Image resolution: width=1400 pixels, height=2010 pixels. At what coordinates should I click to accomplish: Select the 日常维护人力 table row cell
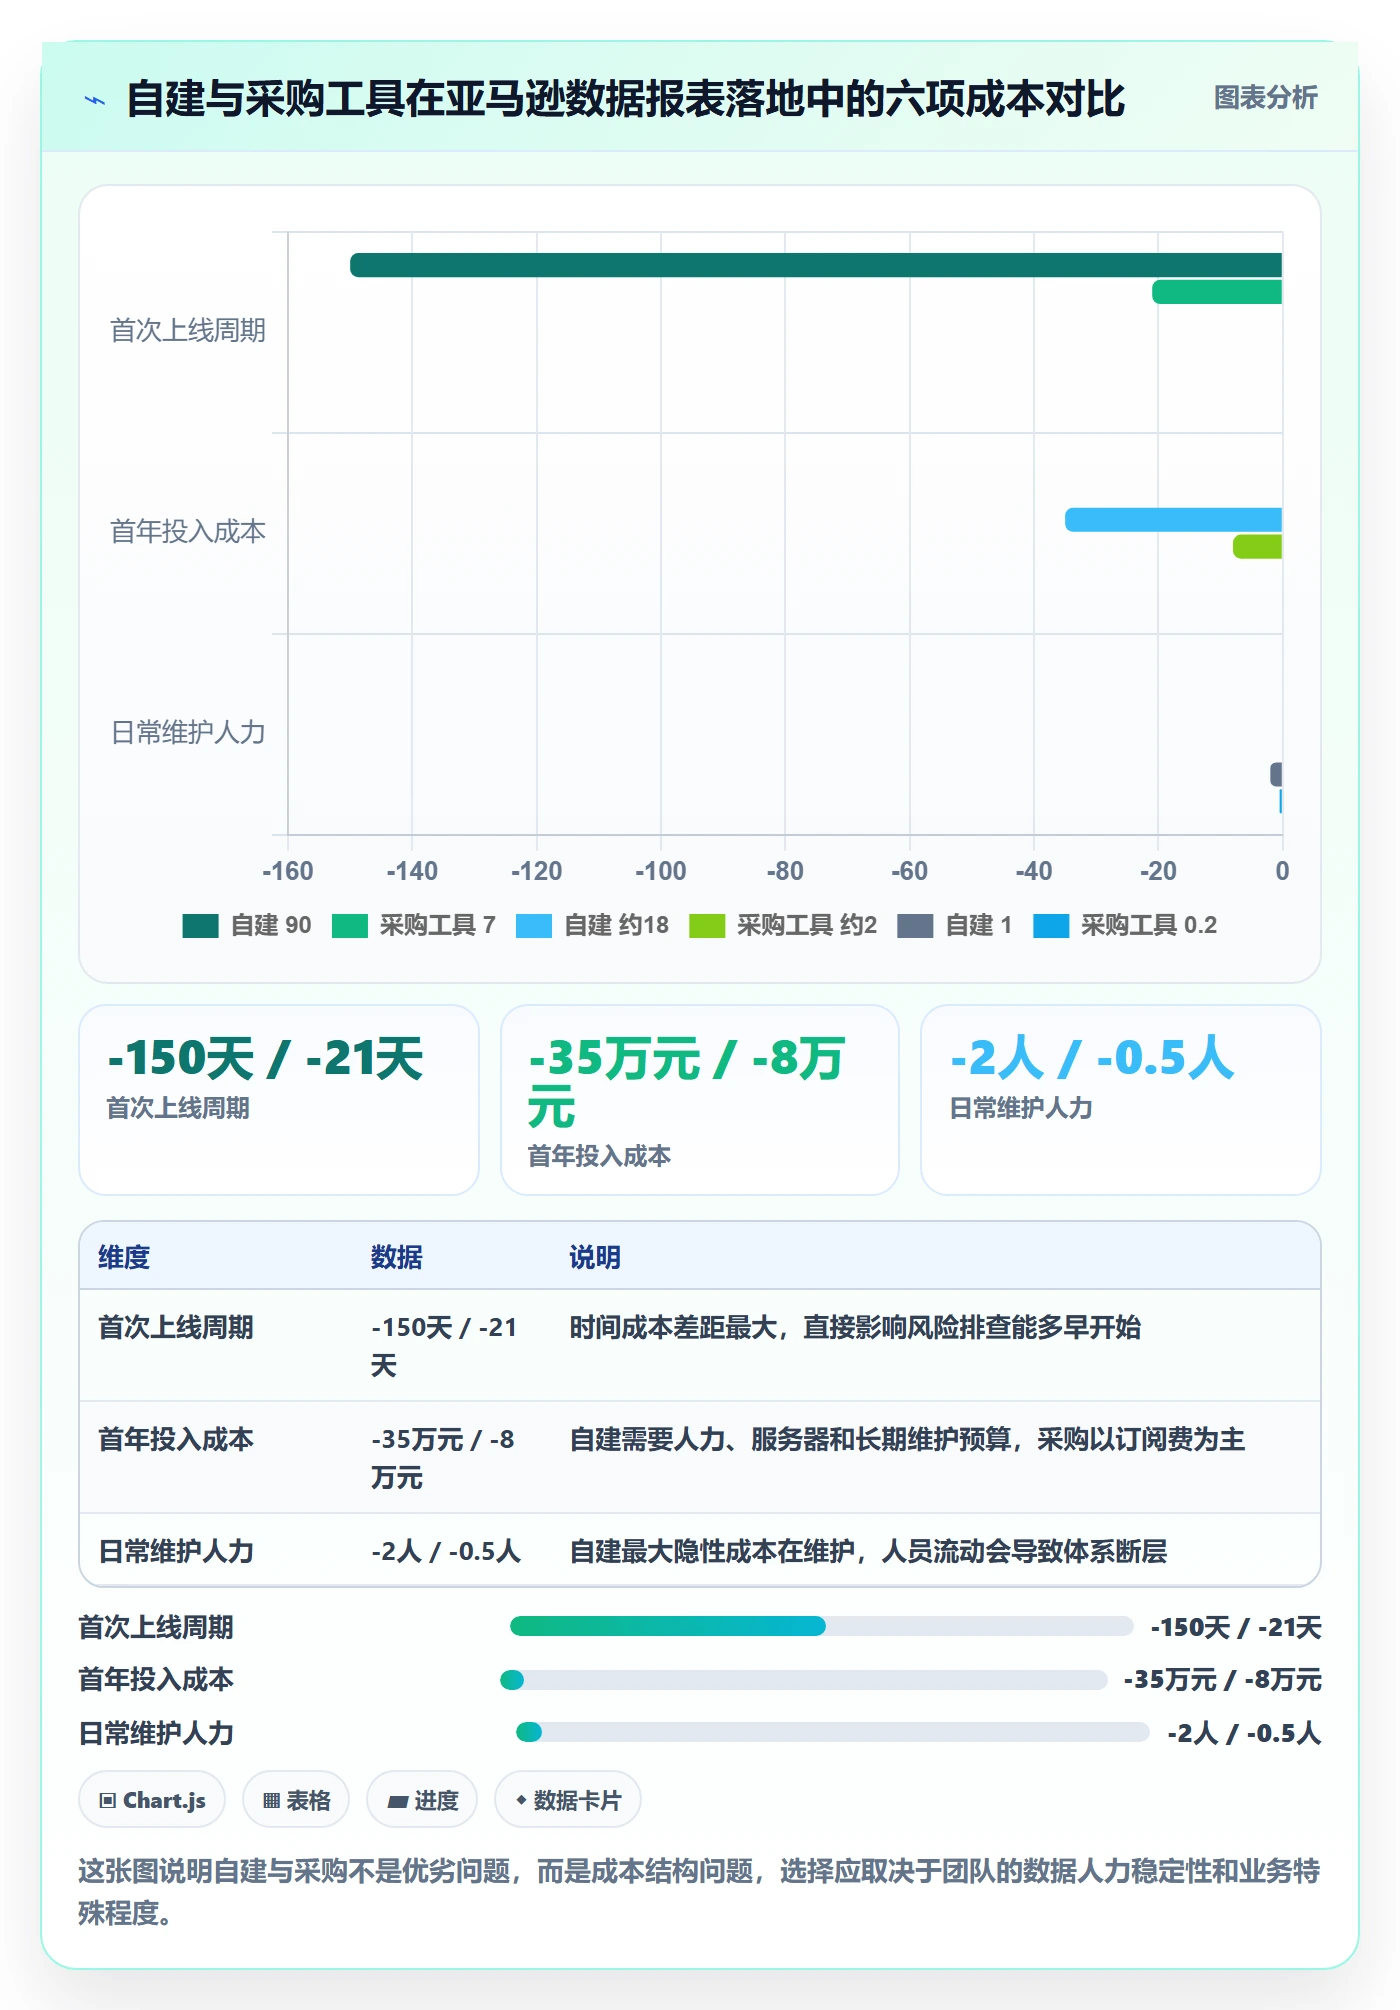pos(176,1552)
